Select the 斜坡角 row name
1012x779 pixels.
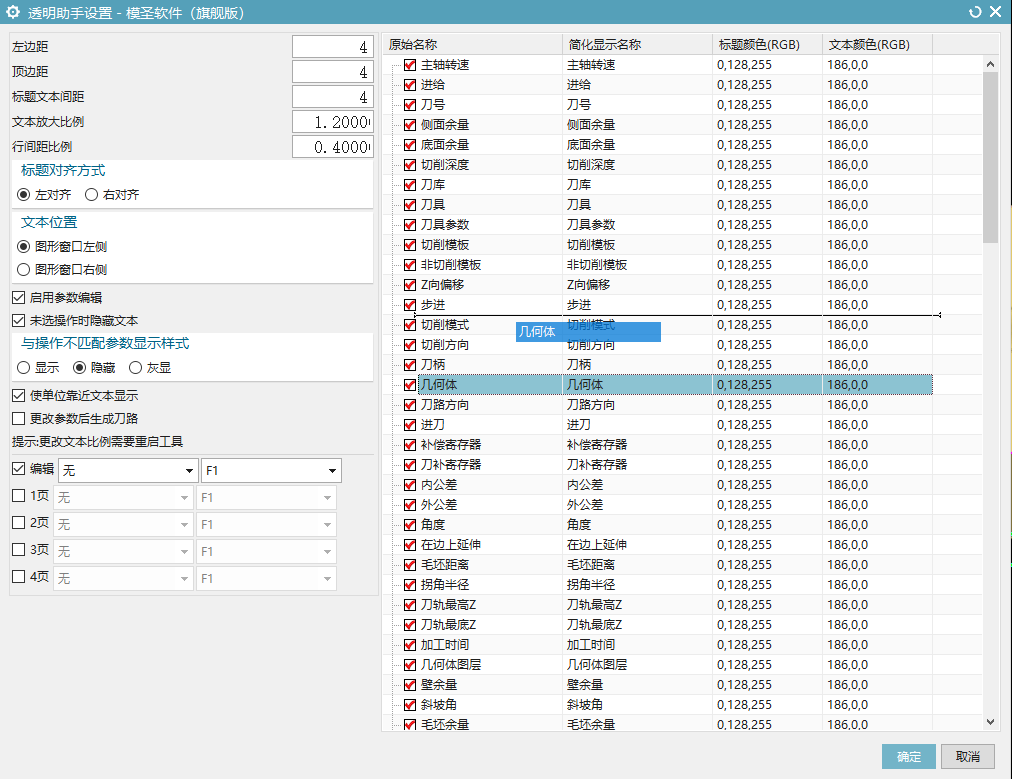439,705
